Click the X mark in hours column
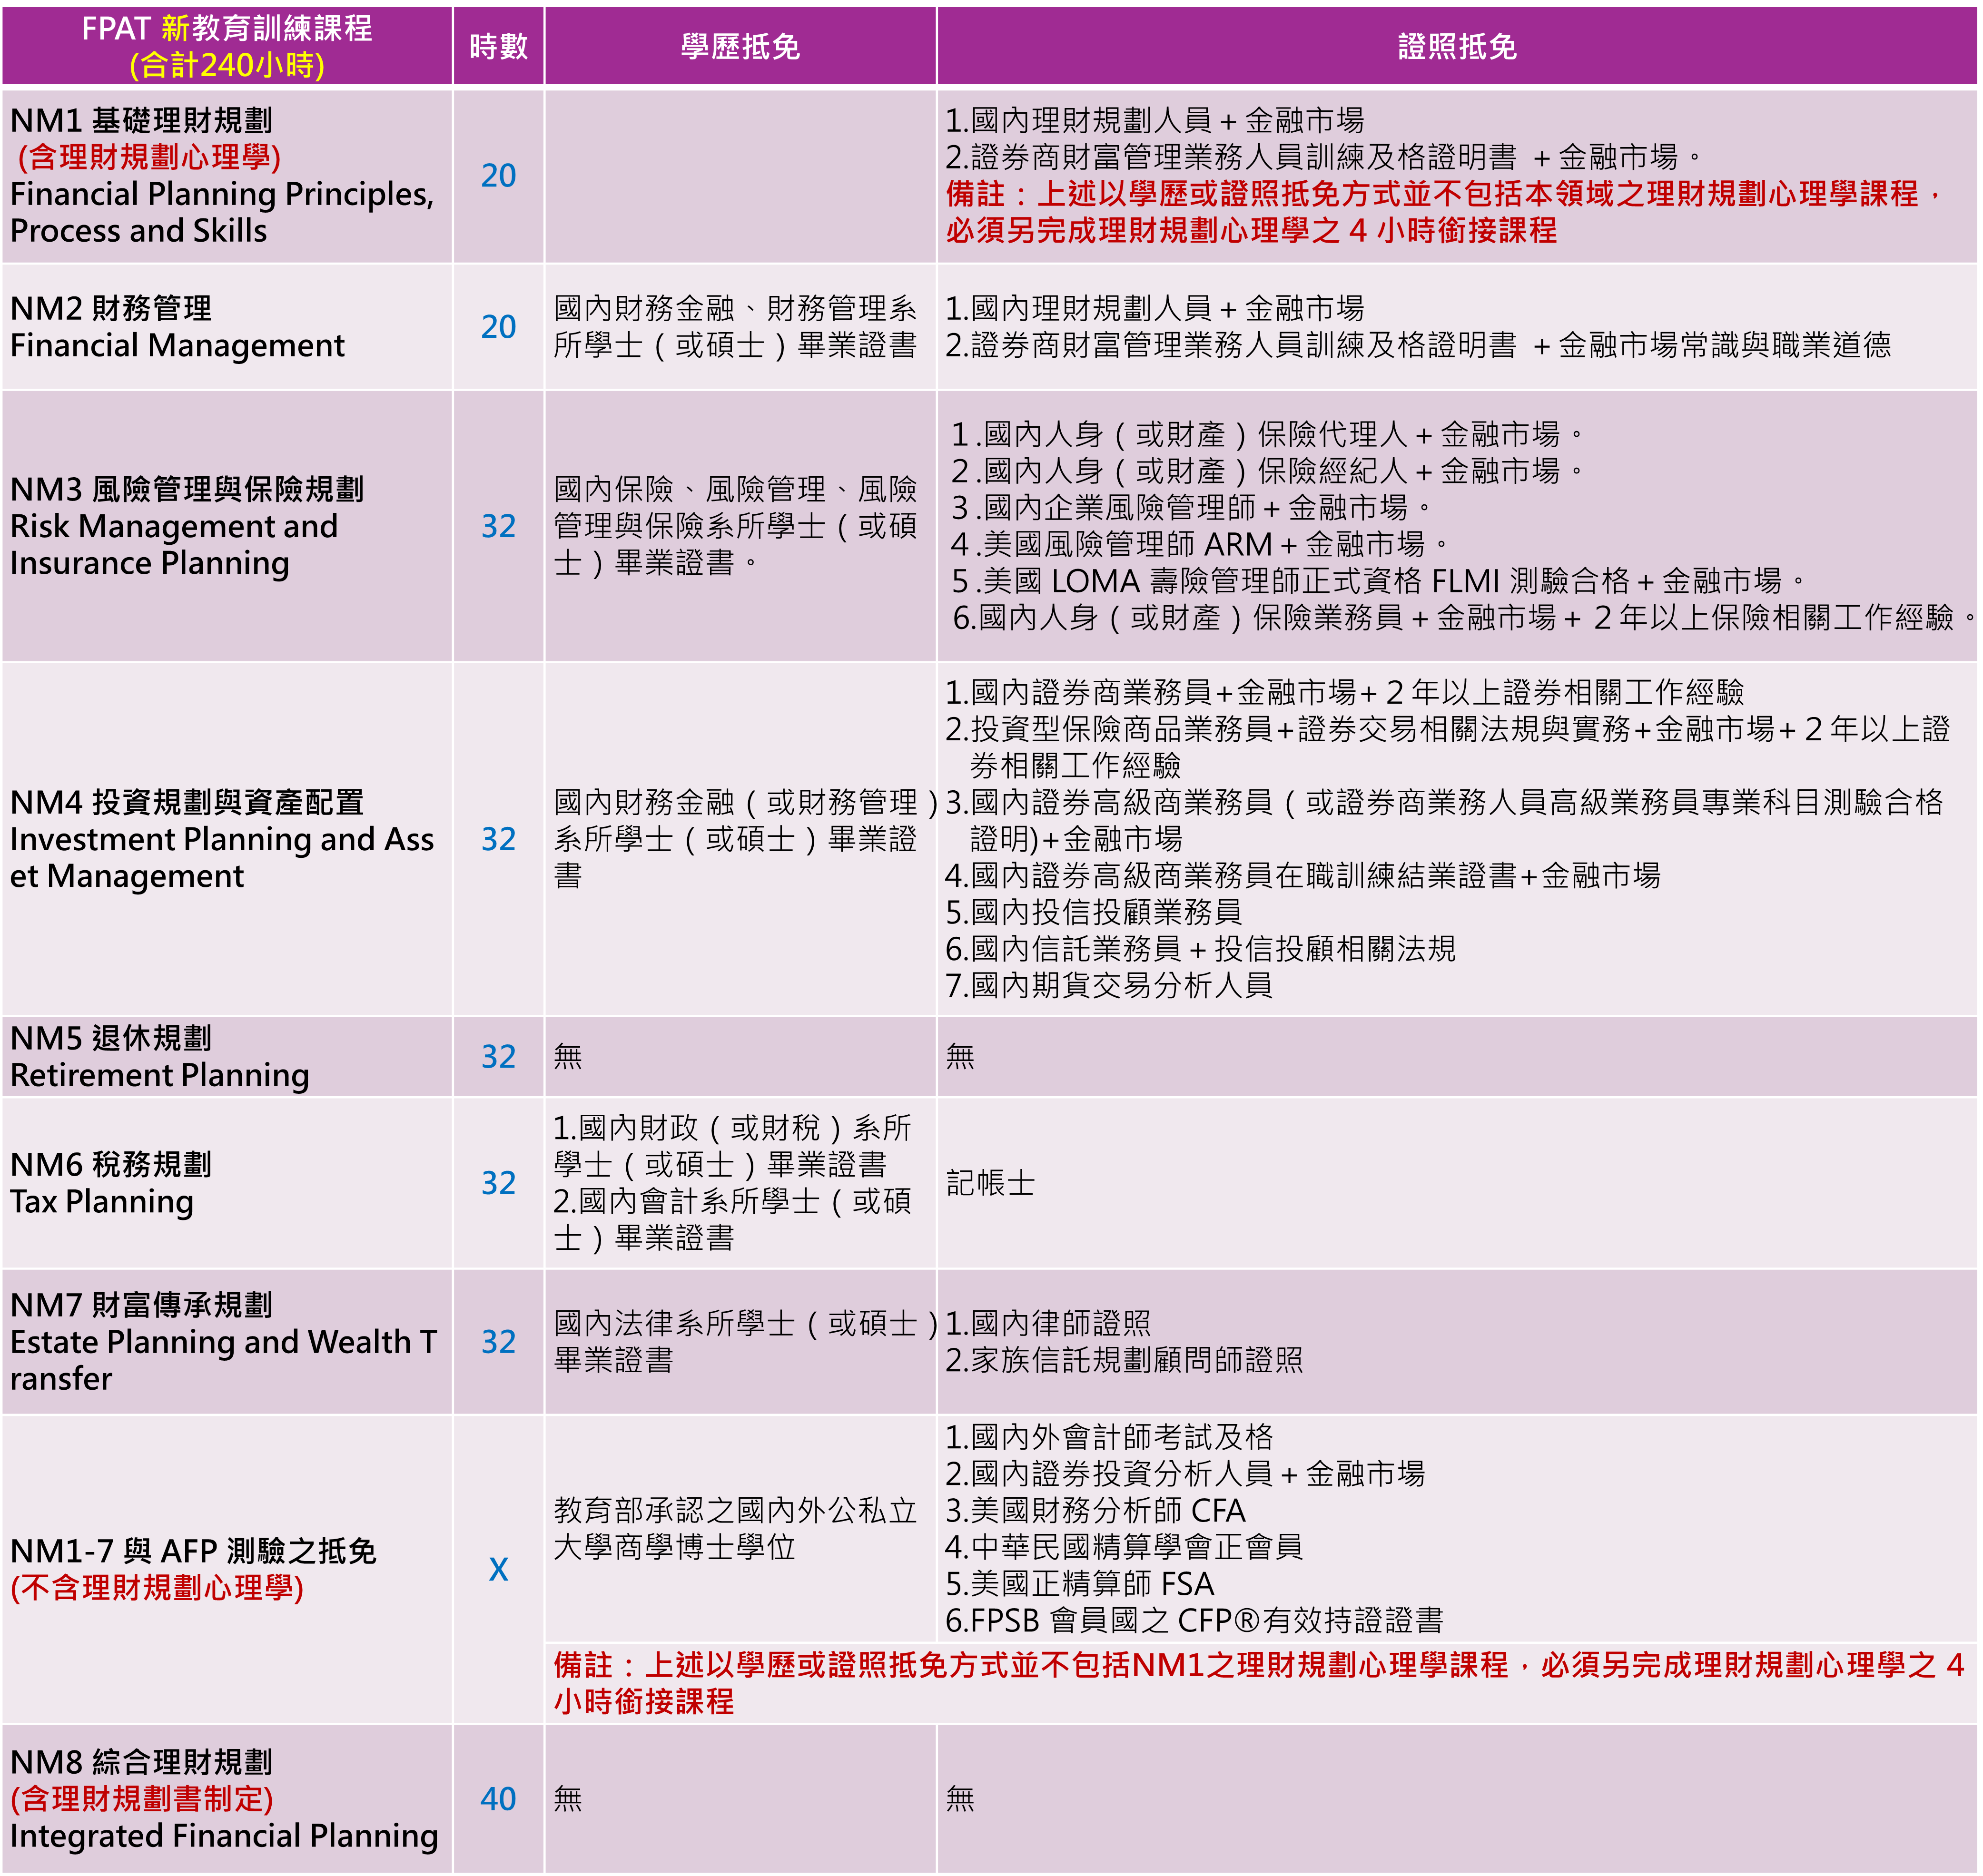The height and width of the screenshot is (1876, 1983). [498, 1569]
